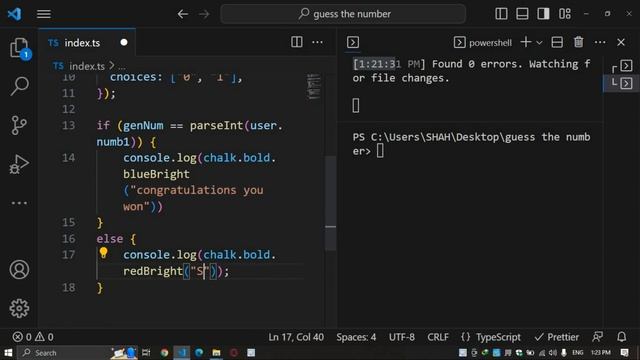The height and width of the screenshot is (360, 640).
Task: Click the lightbulb quick-fix icon on line 17
Action: coord(103,253)
